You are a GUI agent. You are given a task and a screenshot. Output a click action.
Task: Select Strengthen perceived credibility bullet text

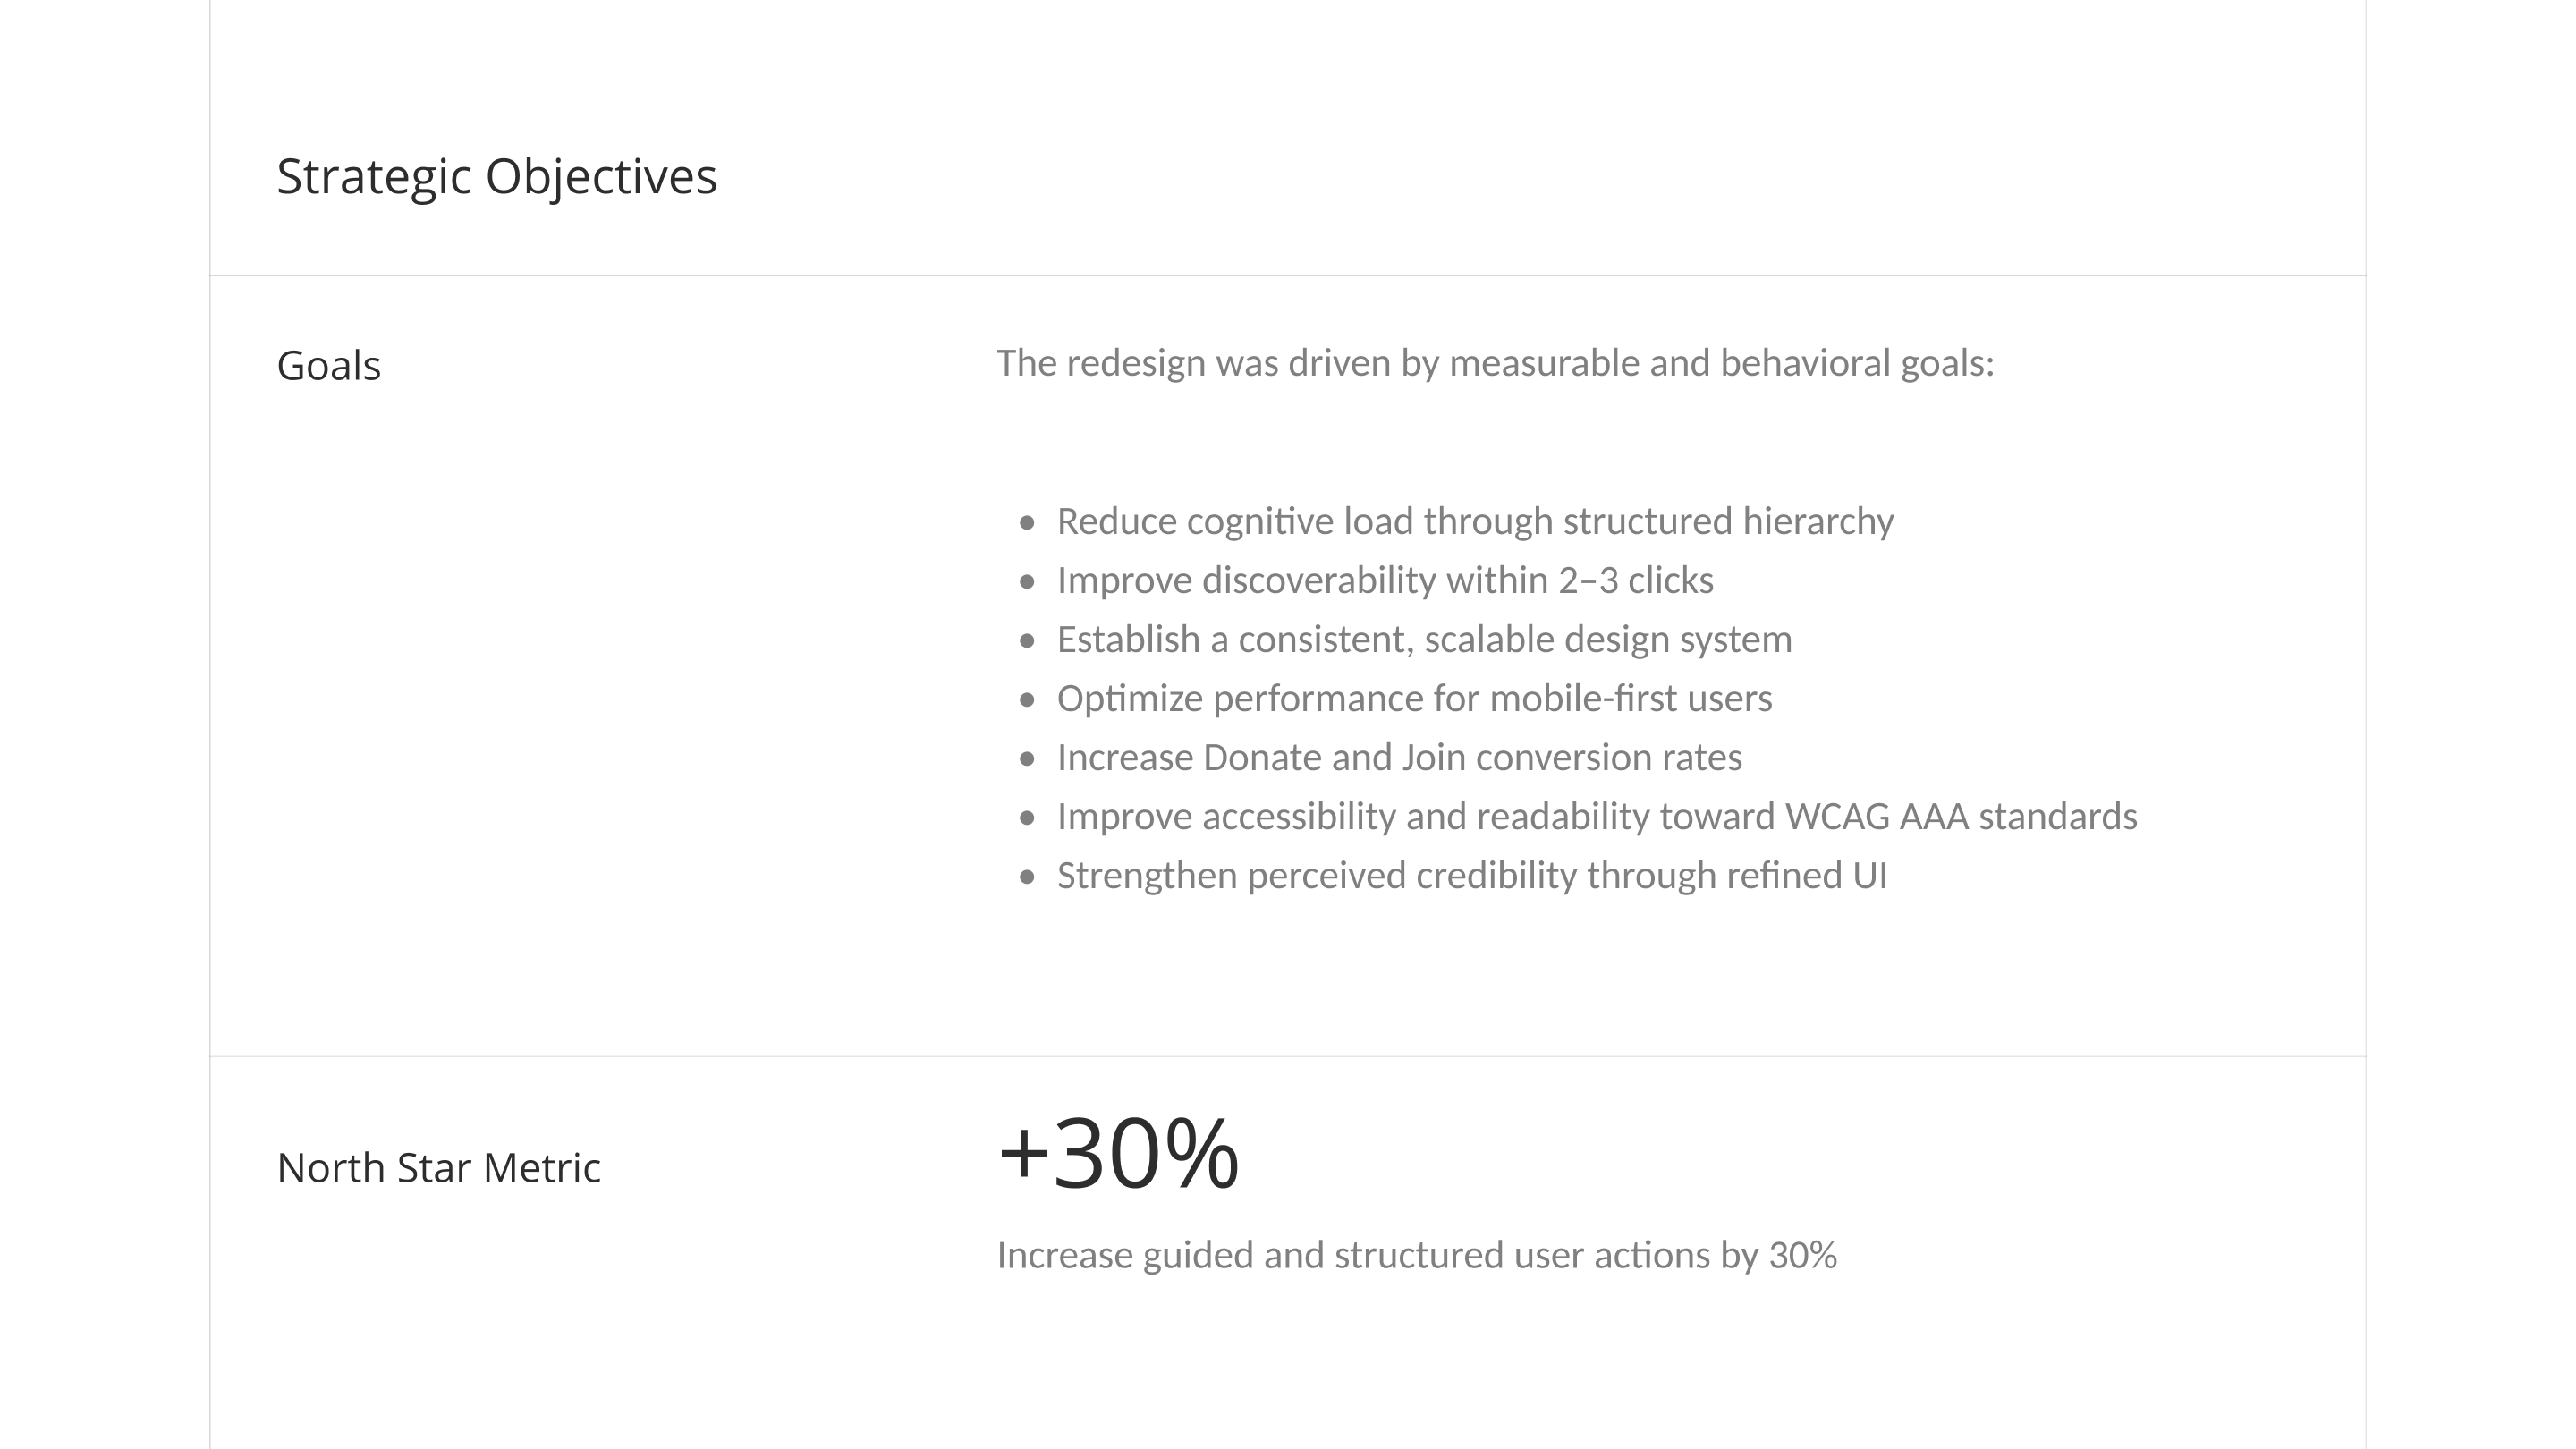click(1472, 876)
